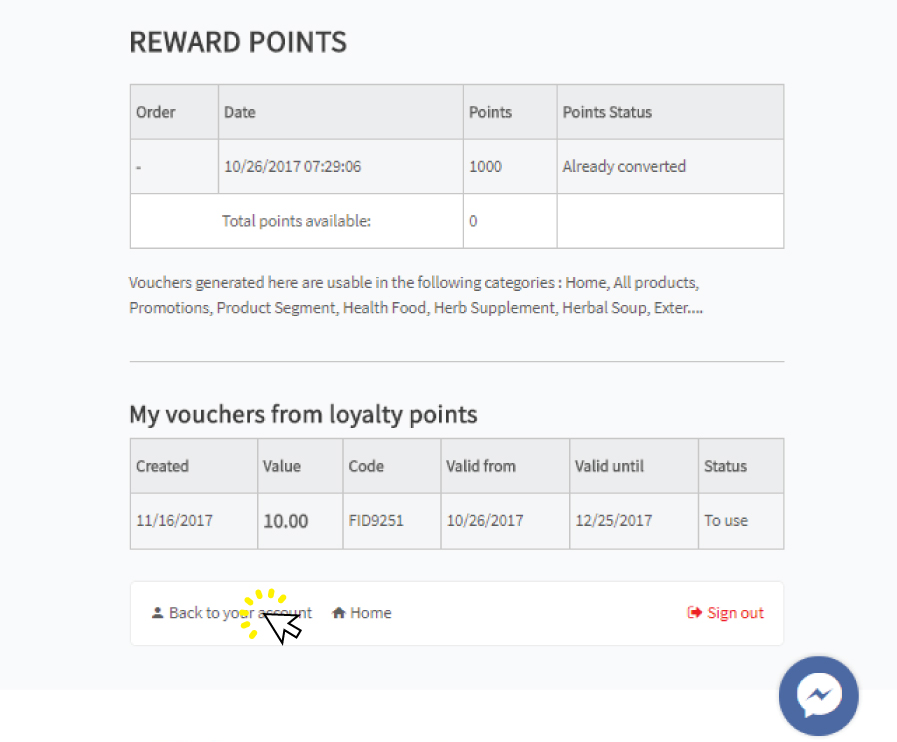Click the Valid from column header
This screenshot has height=742, width=897.
point(505,466)
